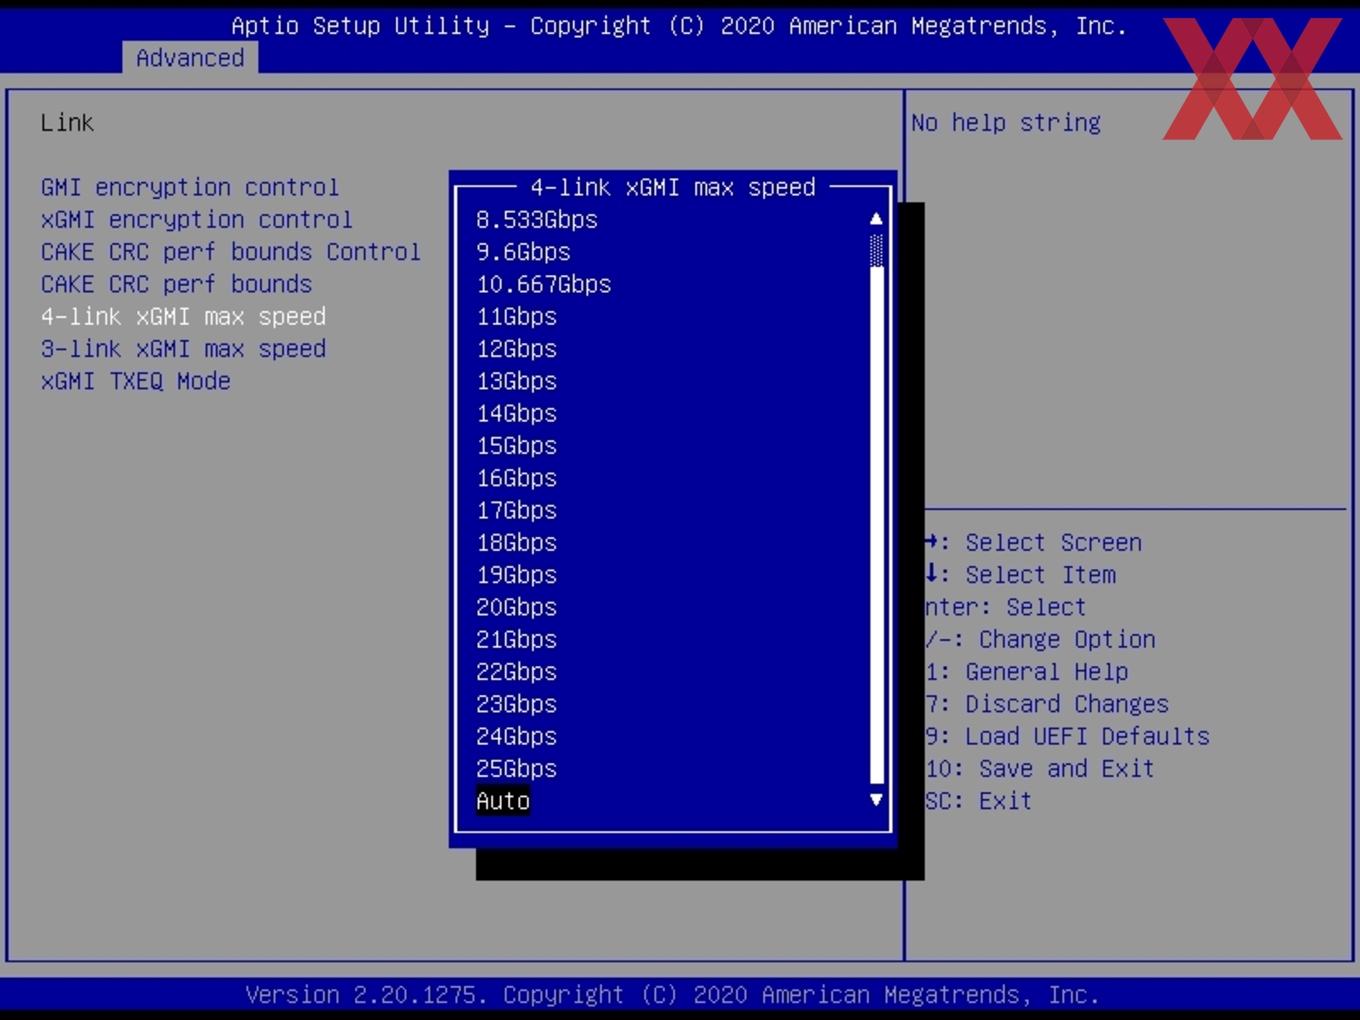Click the Enter: Select key hint
This screenshot has width=1360, height=1020.
pos(1005,607)
